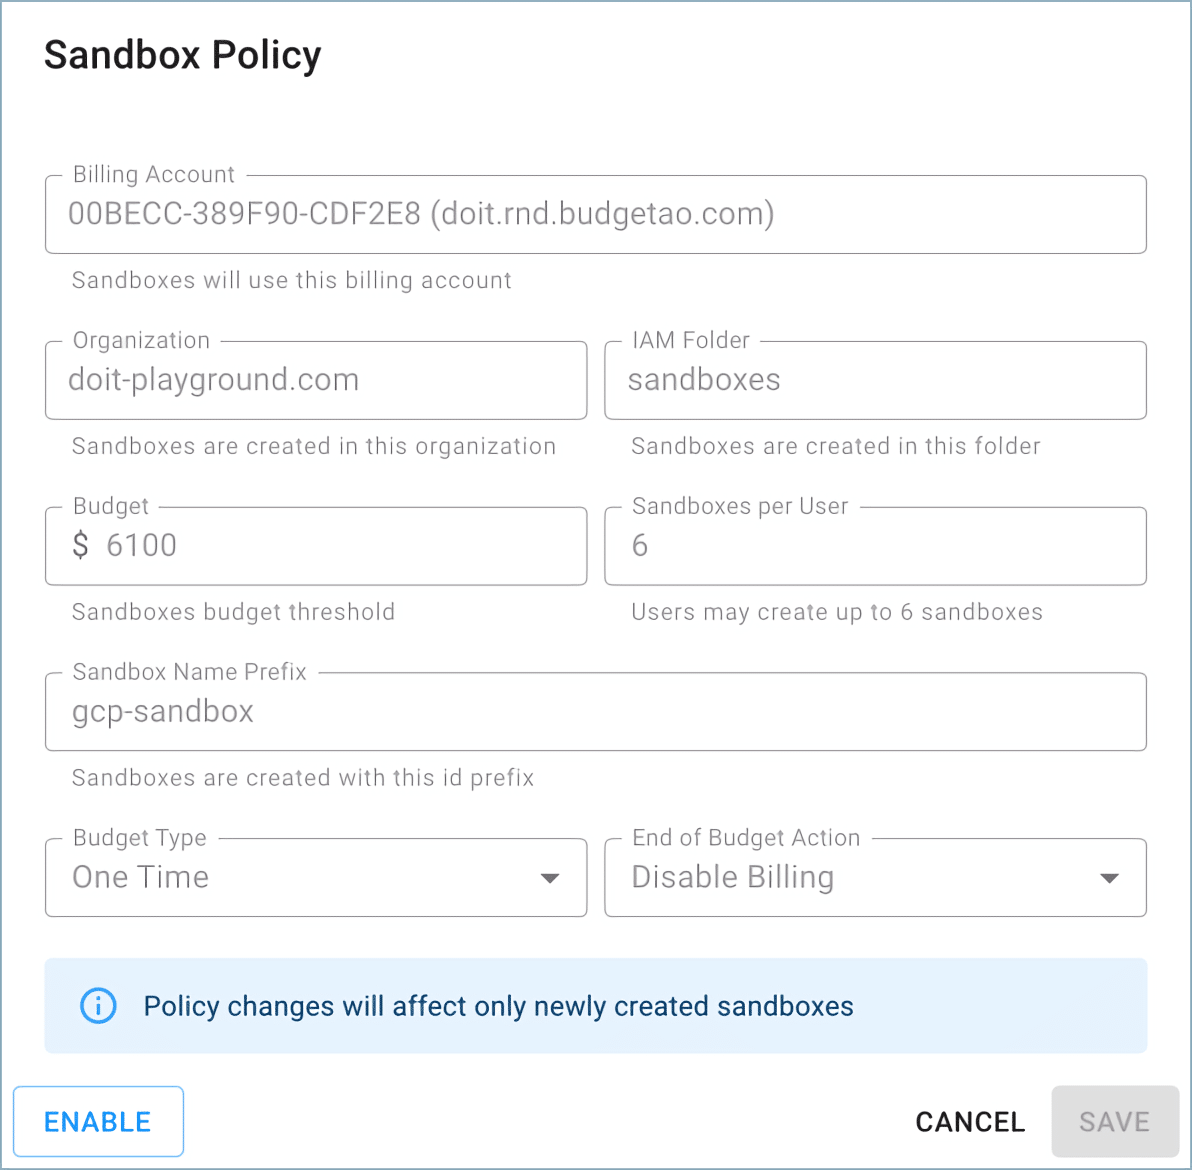Click the dollar sign in the Budget field
This screenshot has width=1192, height=1170.
pos(81,546)
